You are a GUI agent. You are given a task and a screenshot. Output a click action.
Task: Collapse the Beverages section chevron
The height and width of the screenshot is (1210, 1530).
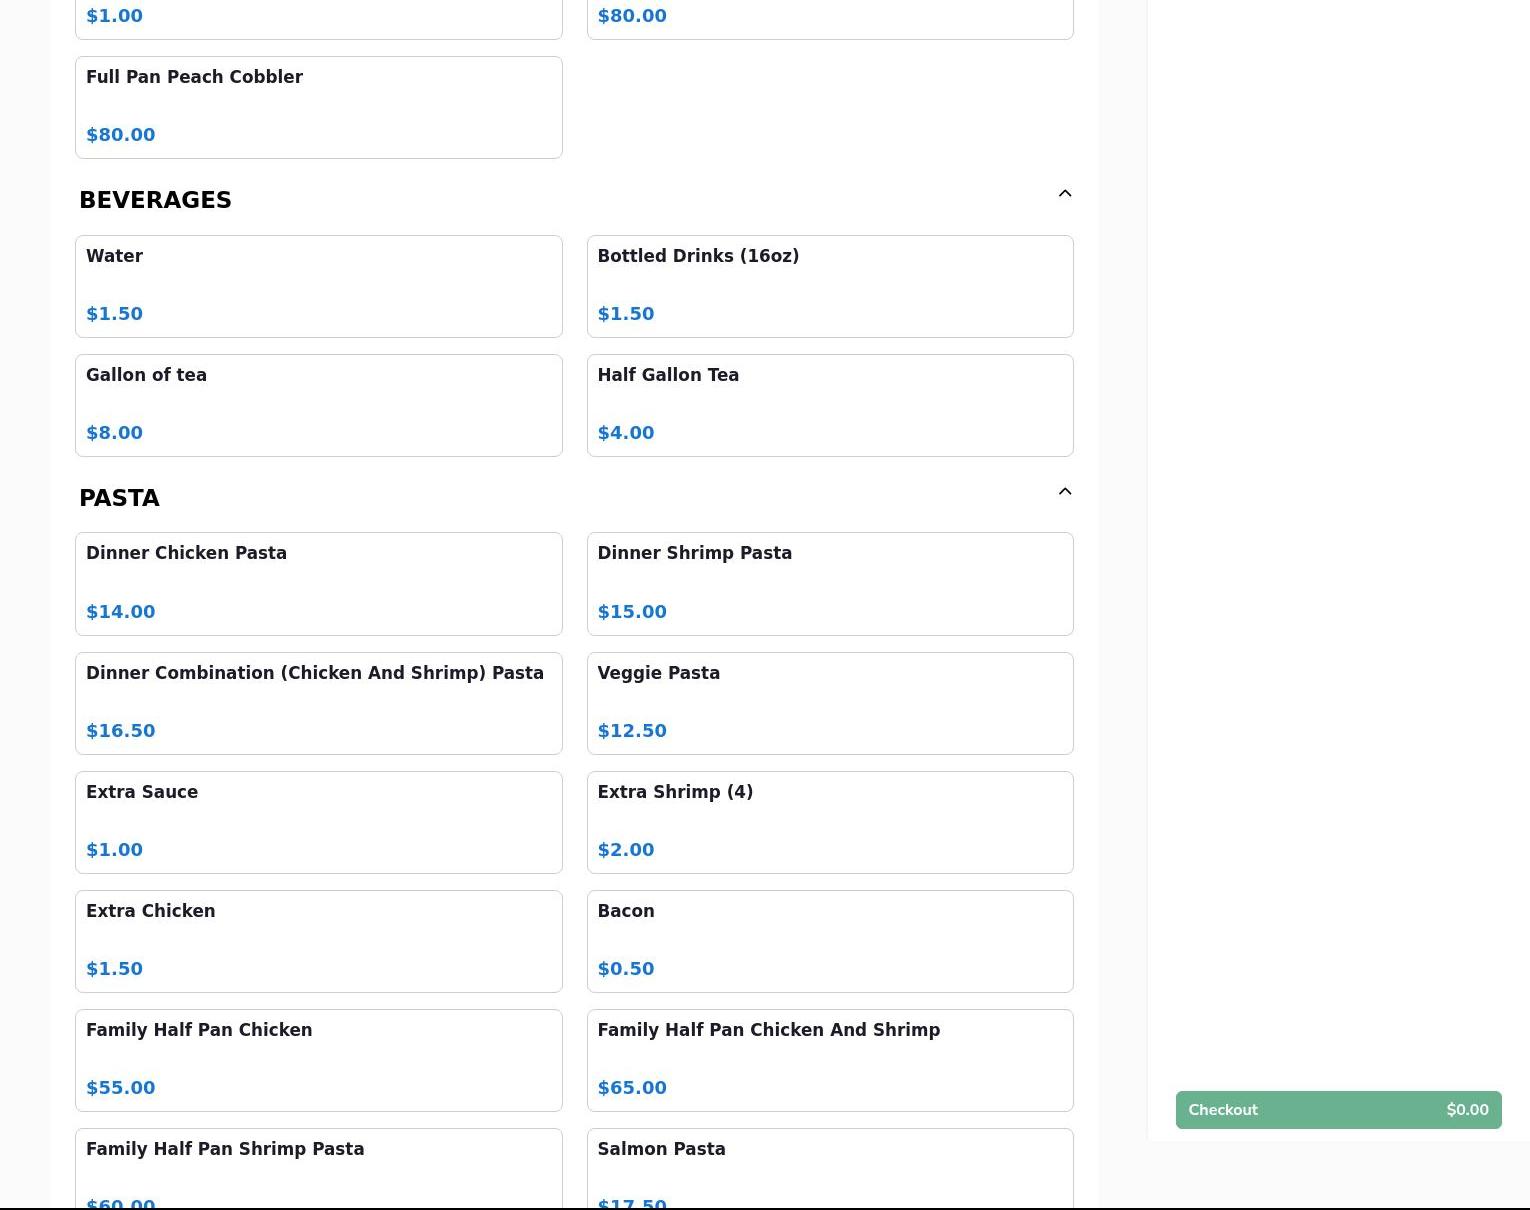click(x=1064, y=194)
